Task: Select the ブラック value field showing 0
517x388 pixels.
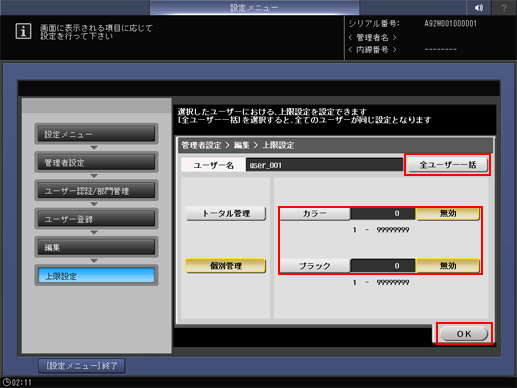Action: [x=383, y=266]
